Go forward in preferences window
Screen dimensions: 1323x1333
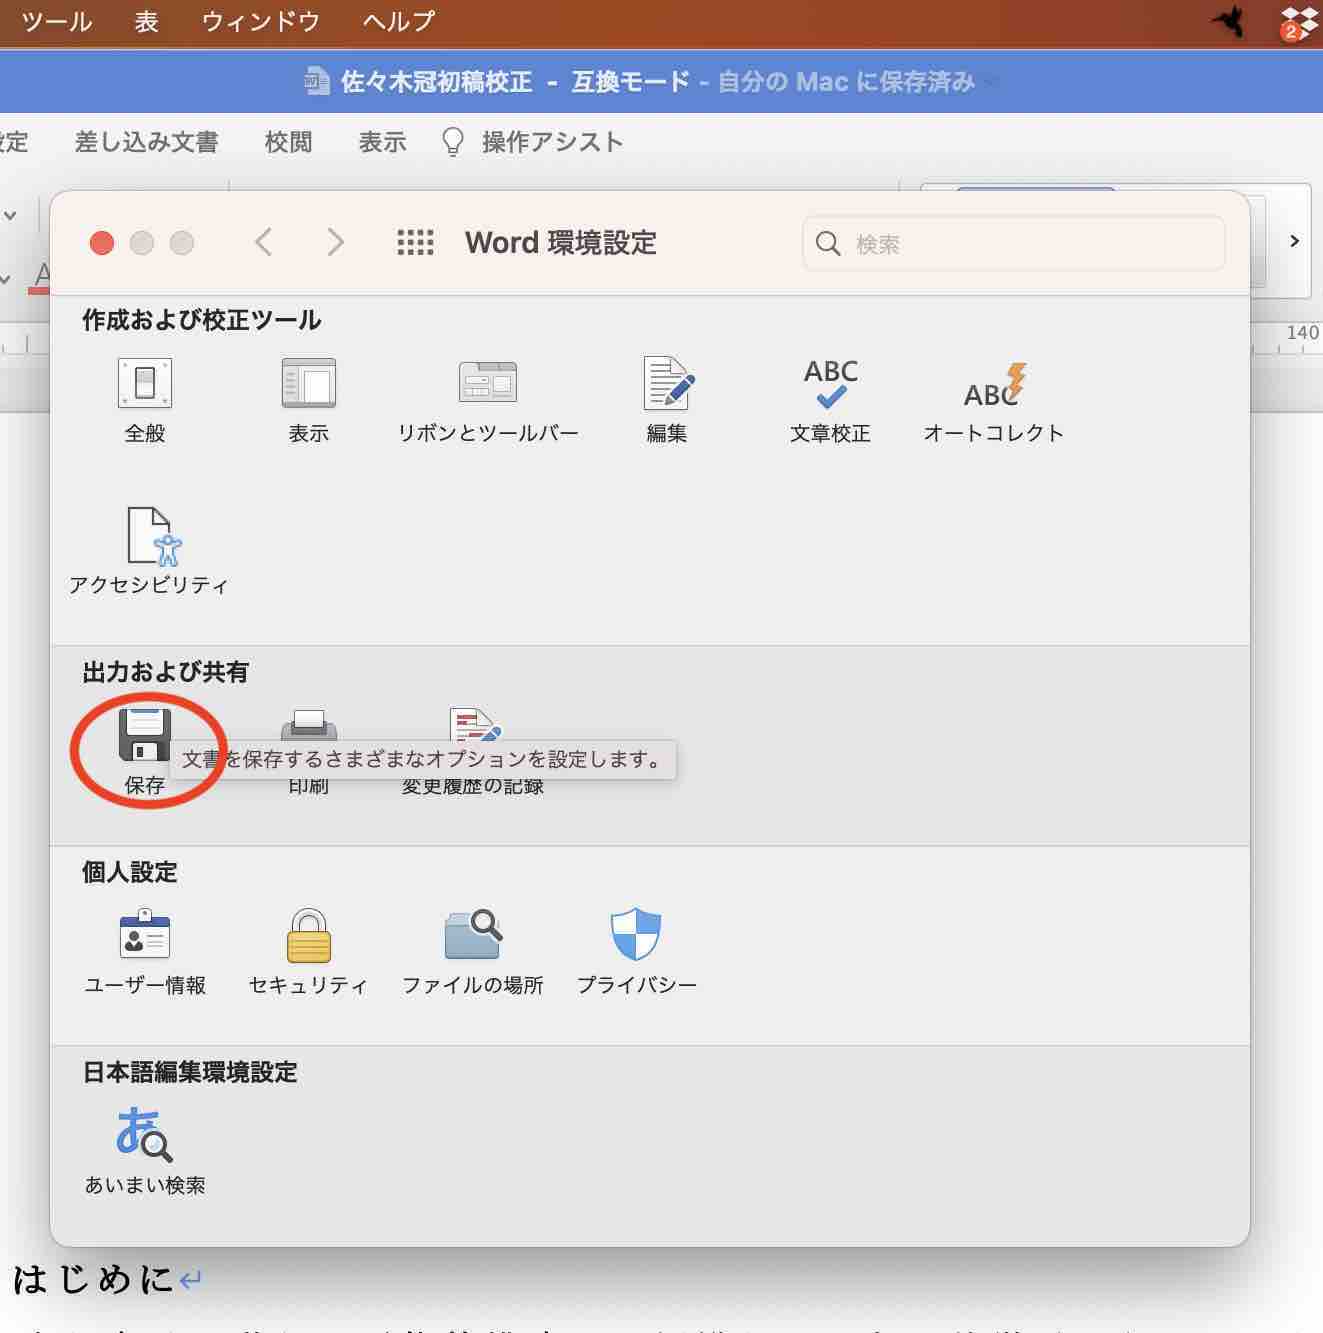tap(336, 242)
